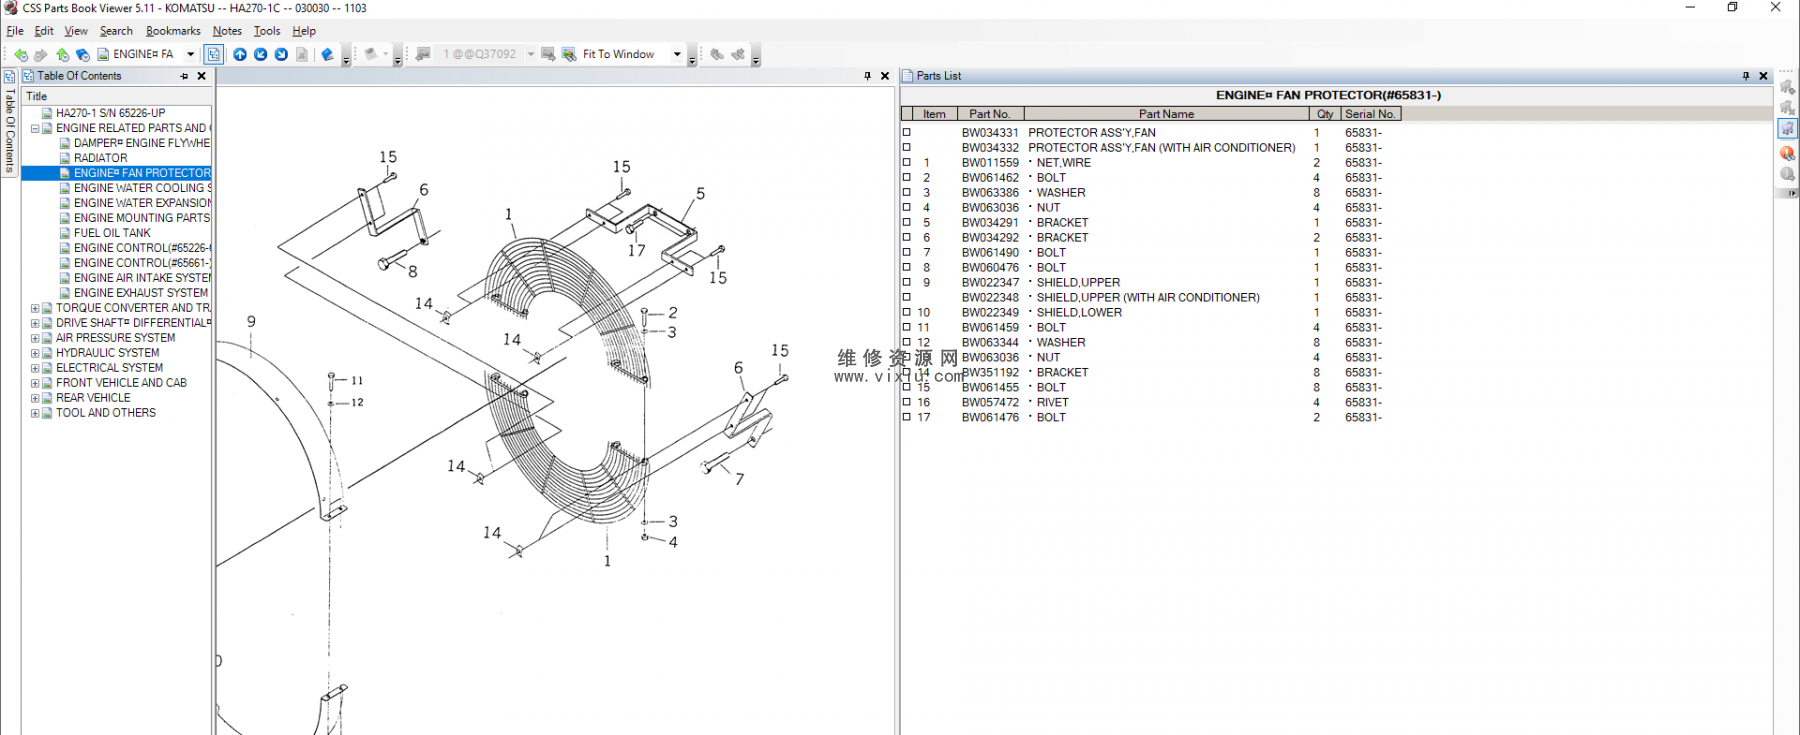Expand FRONT VEHICLE AND CAB tree node
This screenshot has height=735, width=1800.
coord(35,383)
